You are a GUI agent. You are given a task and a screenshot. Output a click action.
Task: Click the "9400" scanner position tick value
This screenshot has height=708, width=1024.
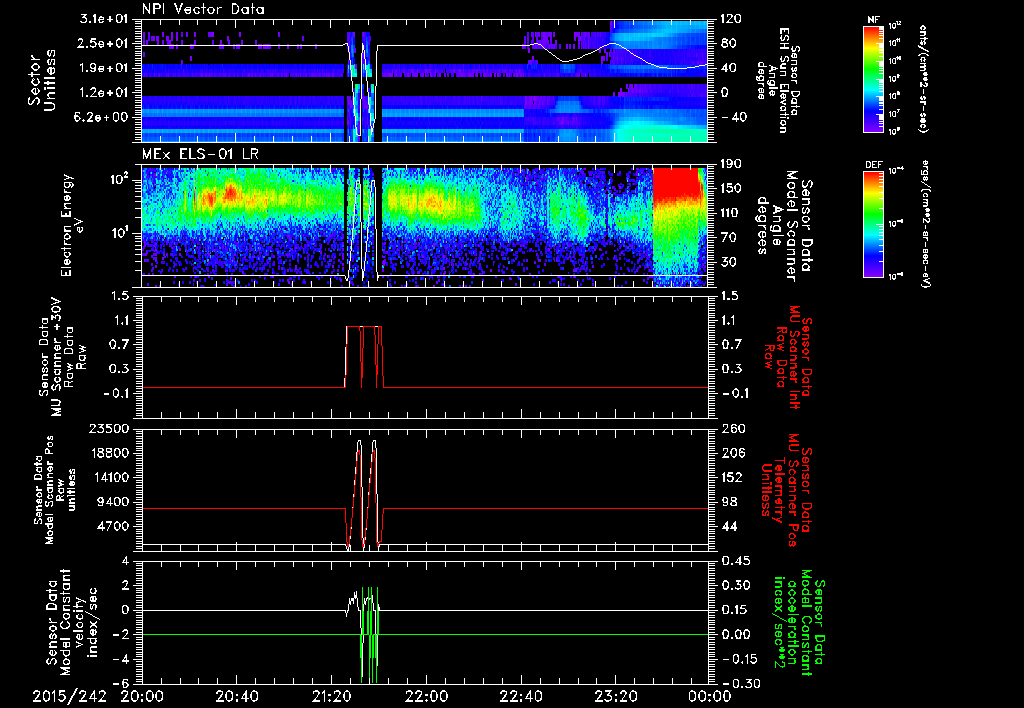pos(112,502)
